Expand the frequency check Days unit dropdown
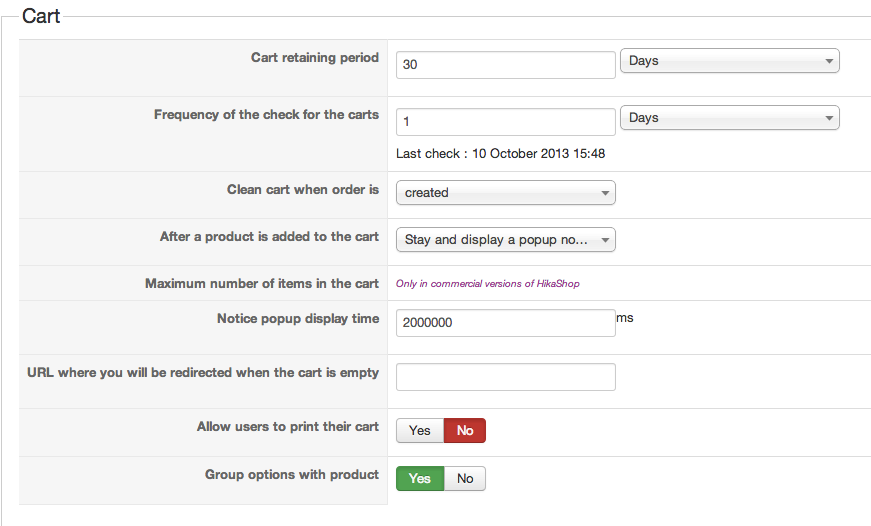Screen dimensions: 871x526 729,118
